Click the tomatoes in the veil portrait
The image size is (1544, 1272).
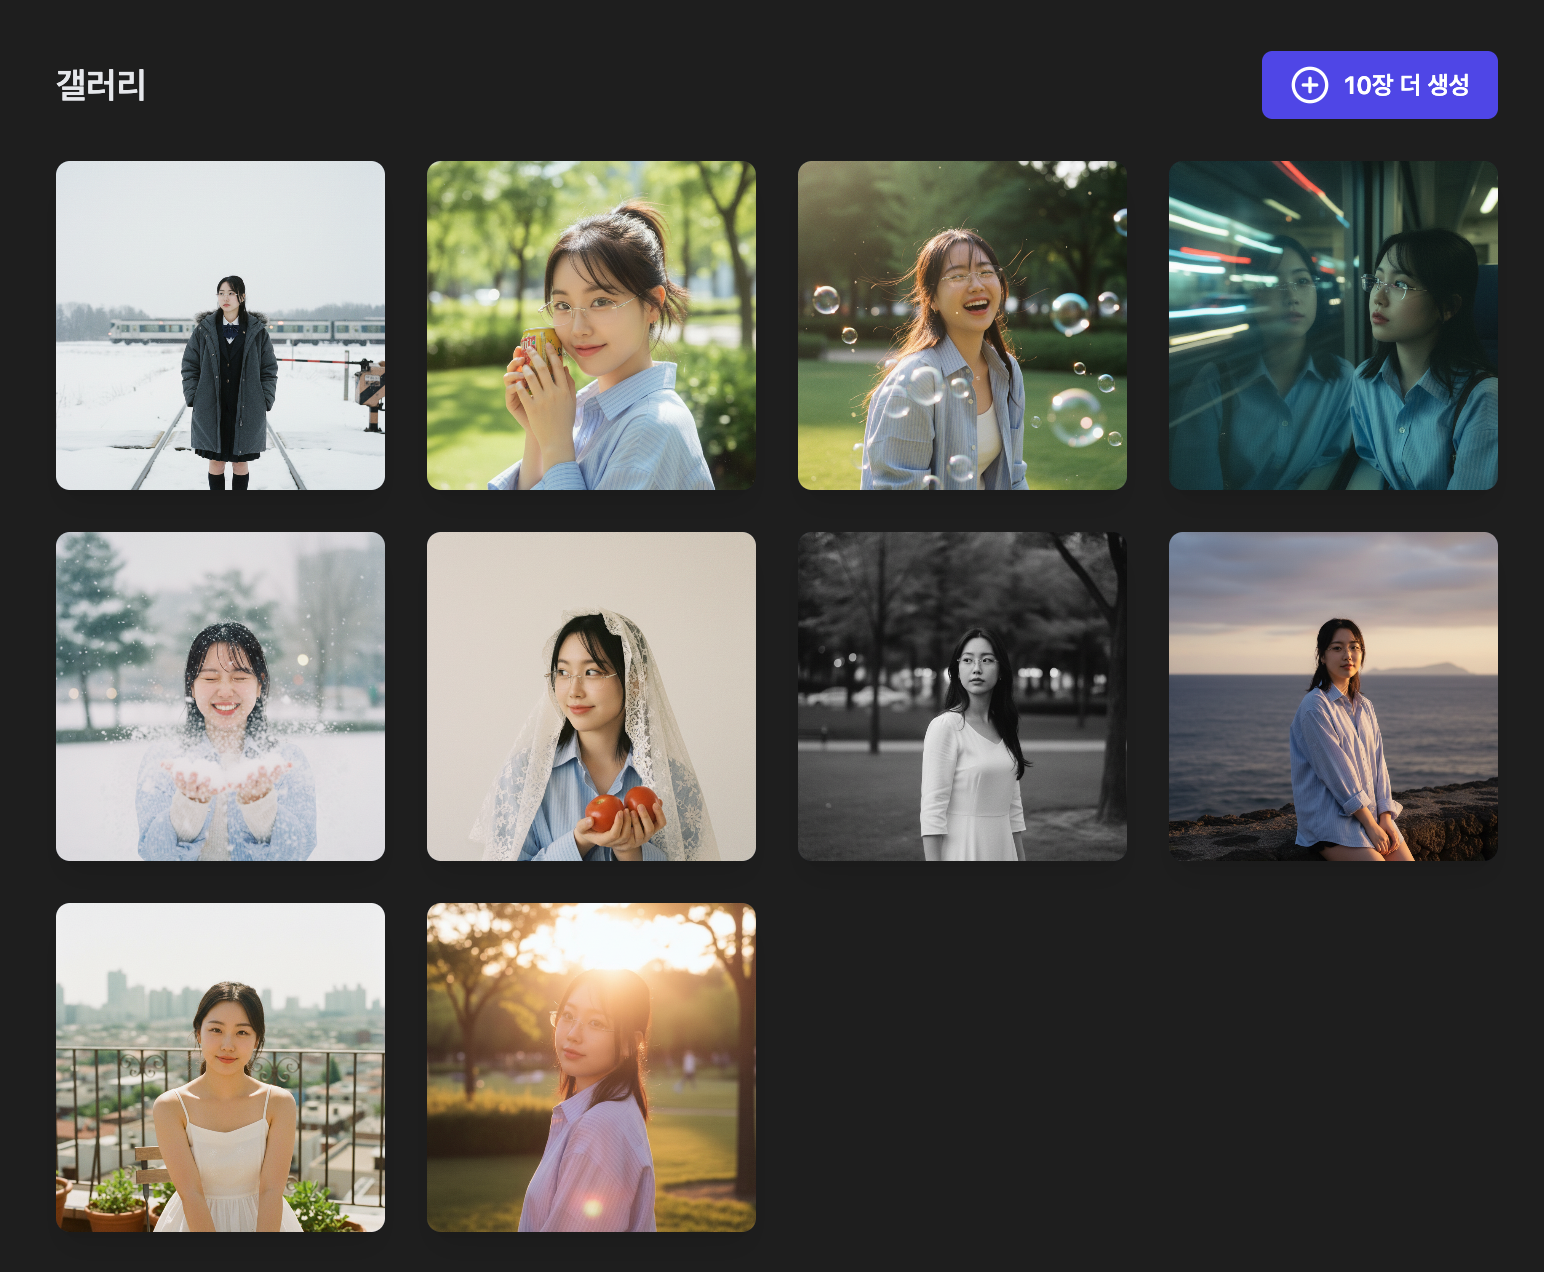click(620, 807)
